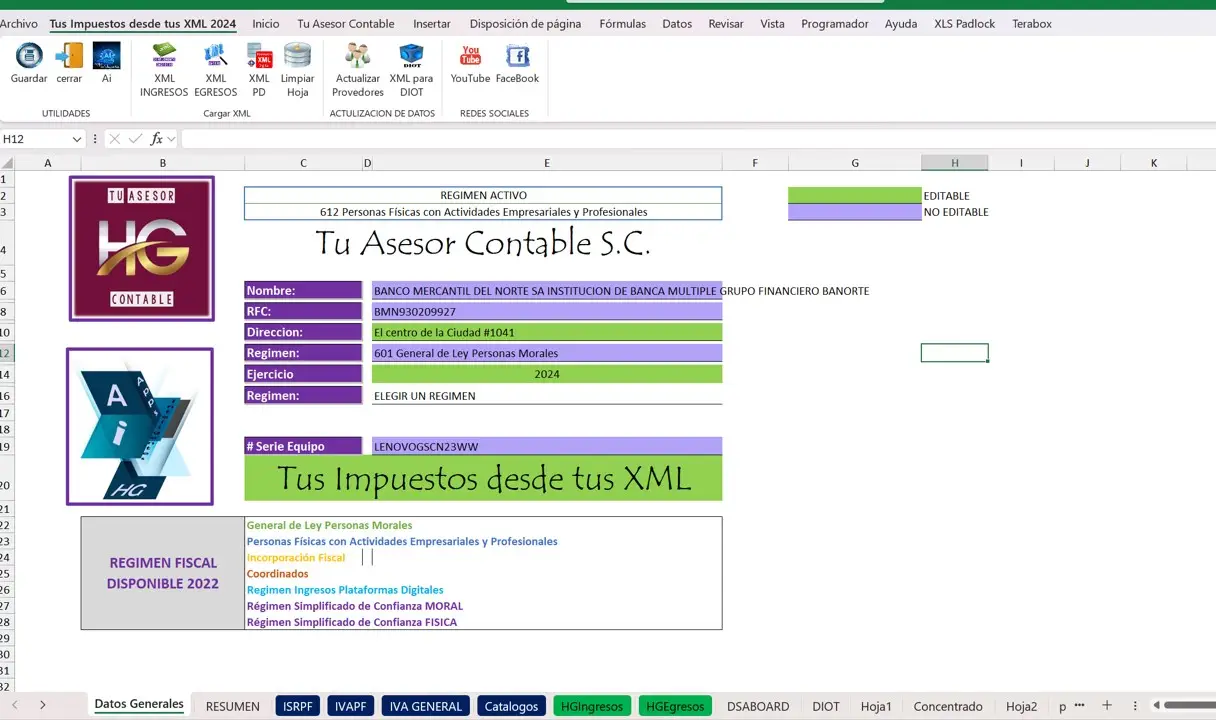Select Tus Impuestos desde tus XML 2024 tab

[x=143, y=23]
